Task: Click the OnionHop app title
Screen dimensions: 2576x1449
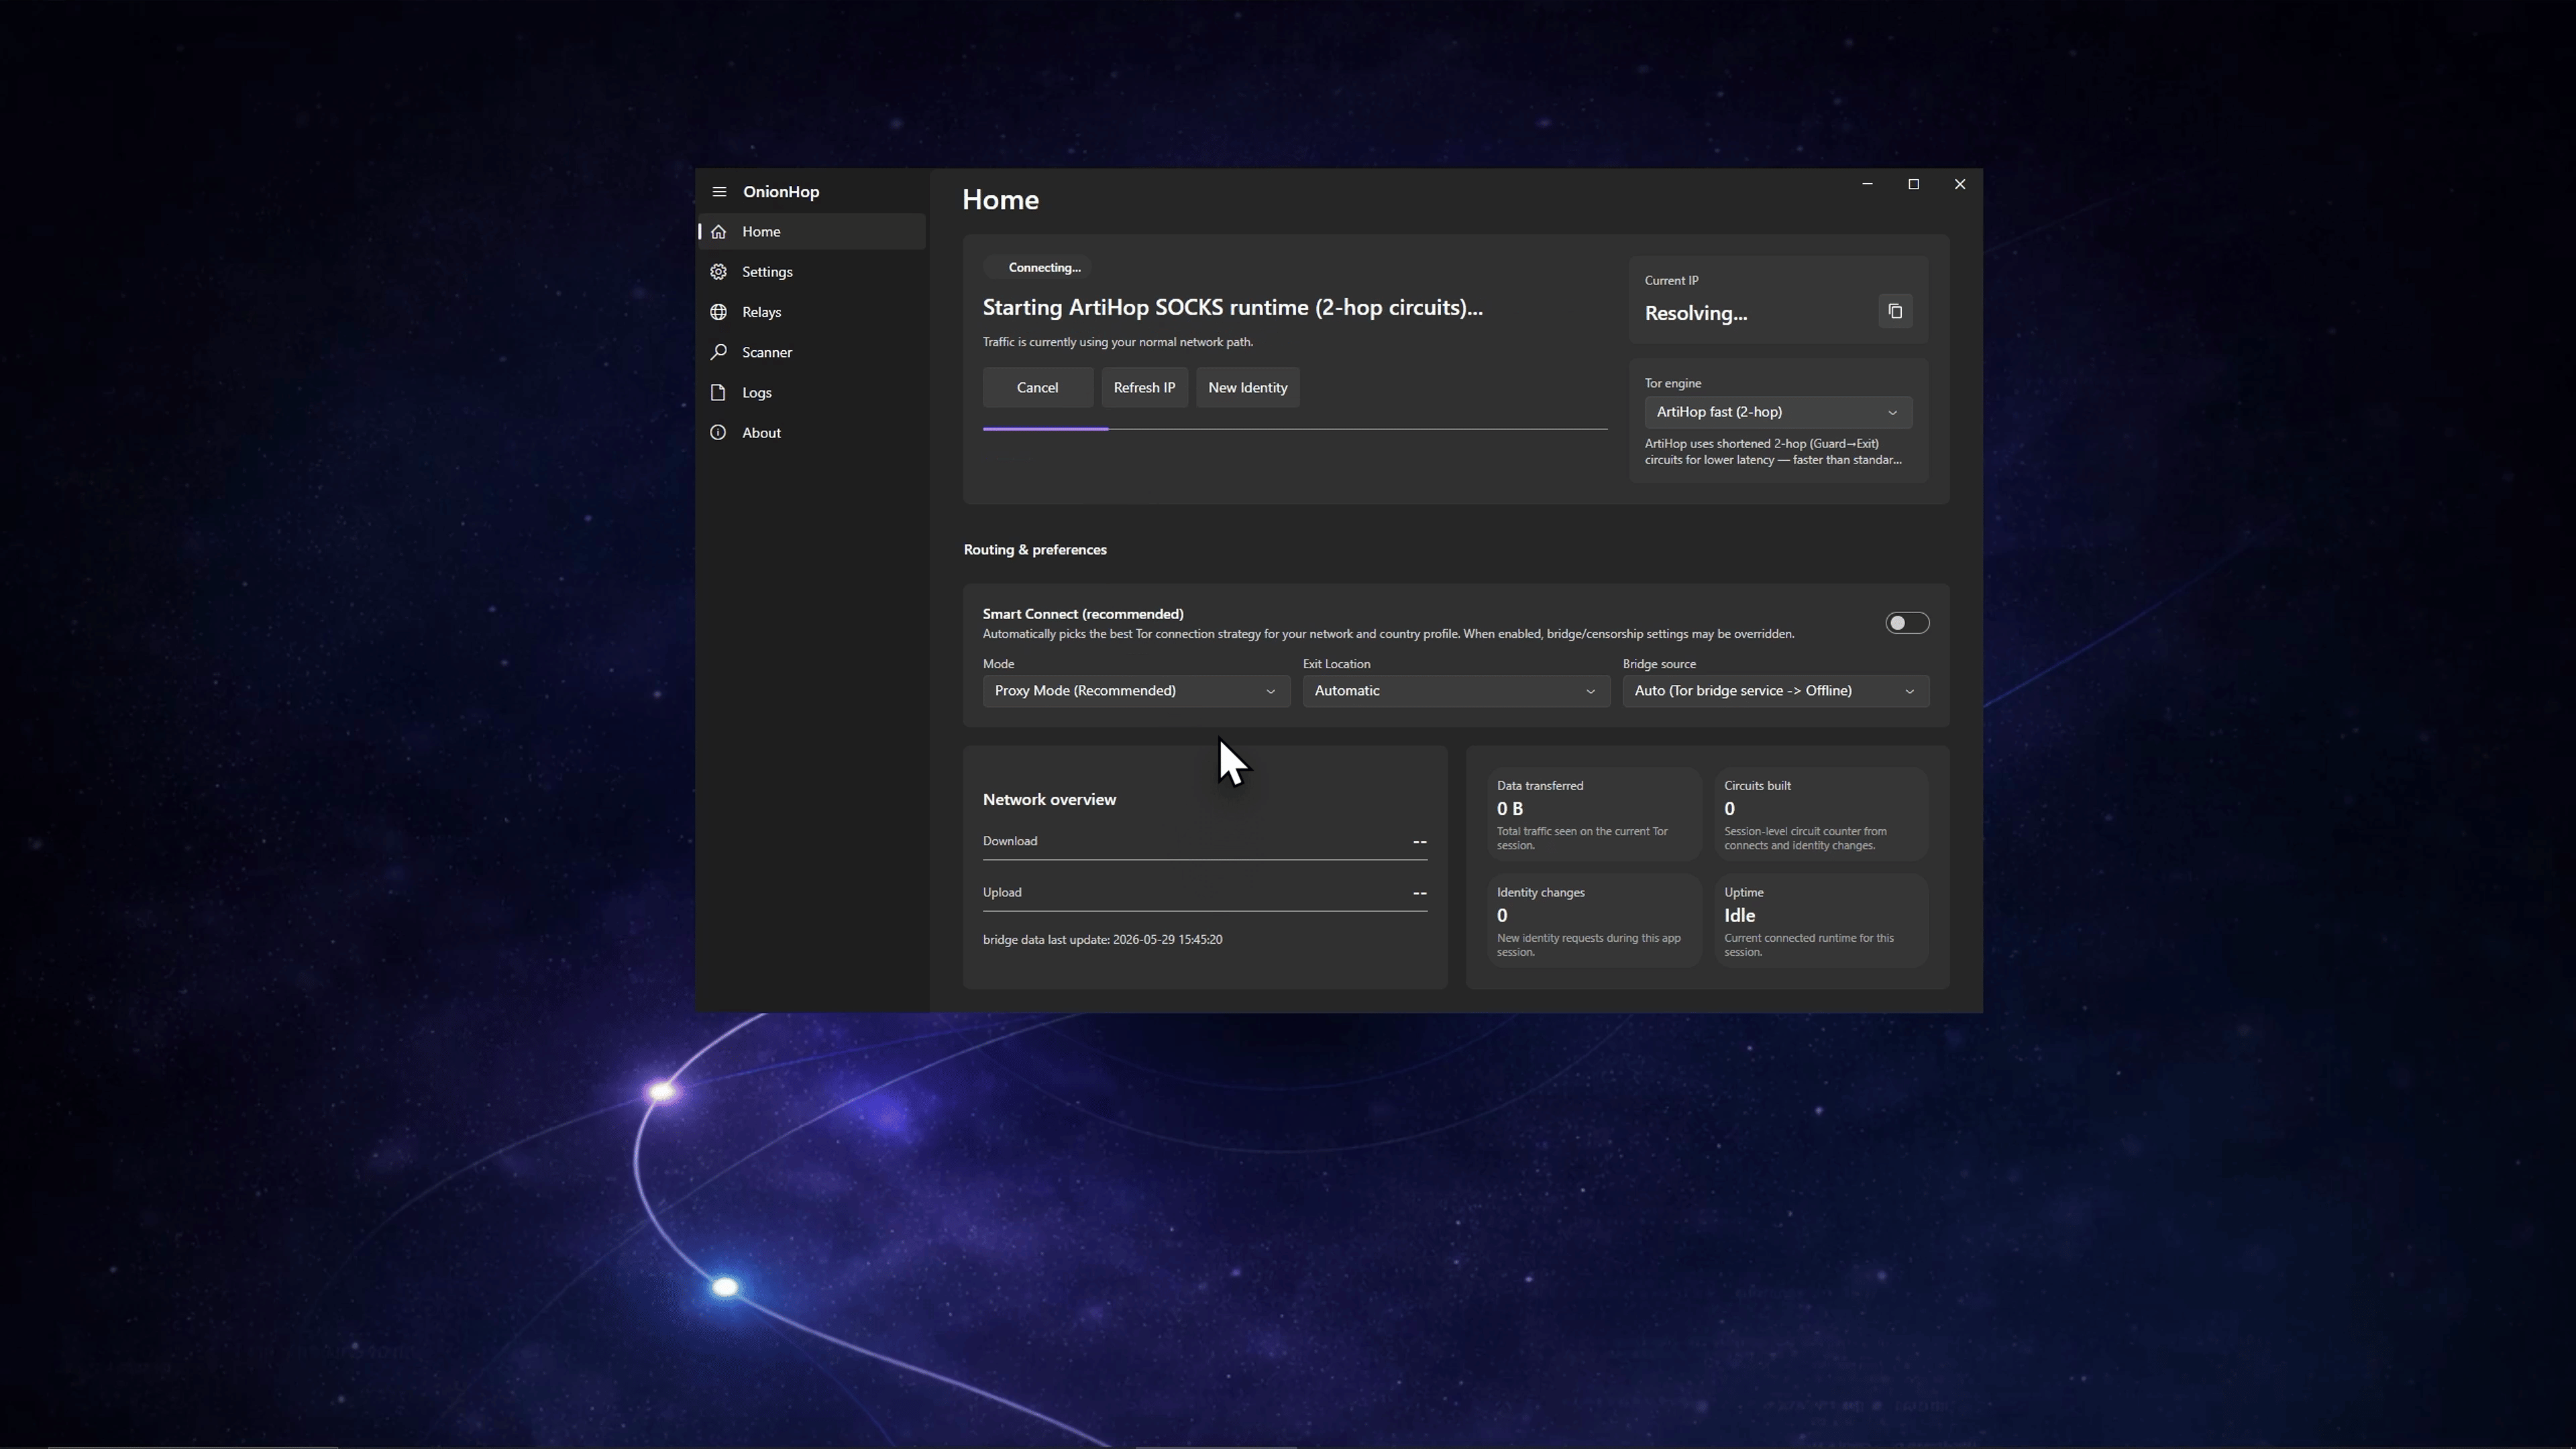Action: [781, 192]
